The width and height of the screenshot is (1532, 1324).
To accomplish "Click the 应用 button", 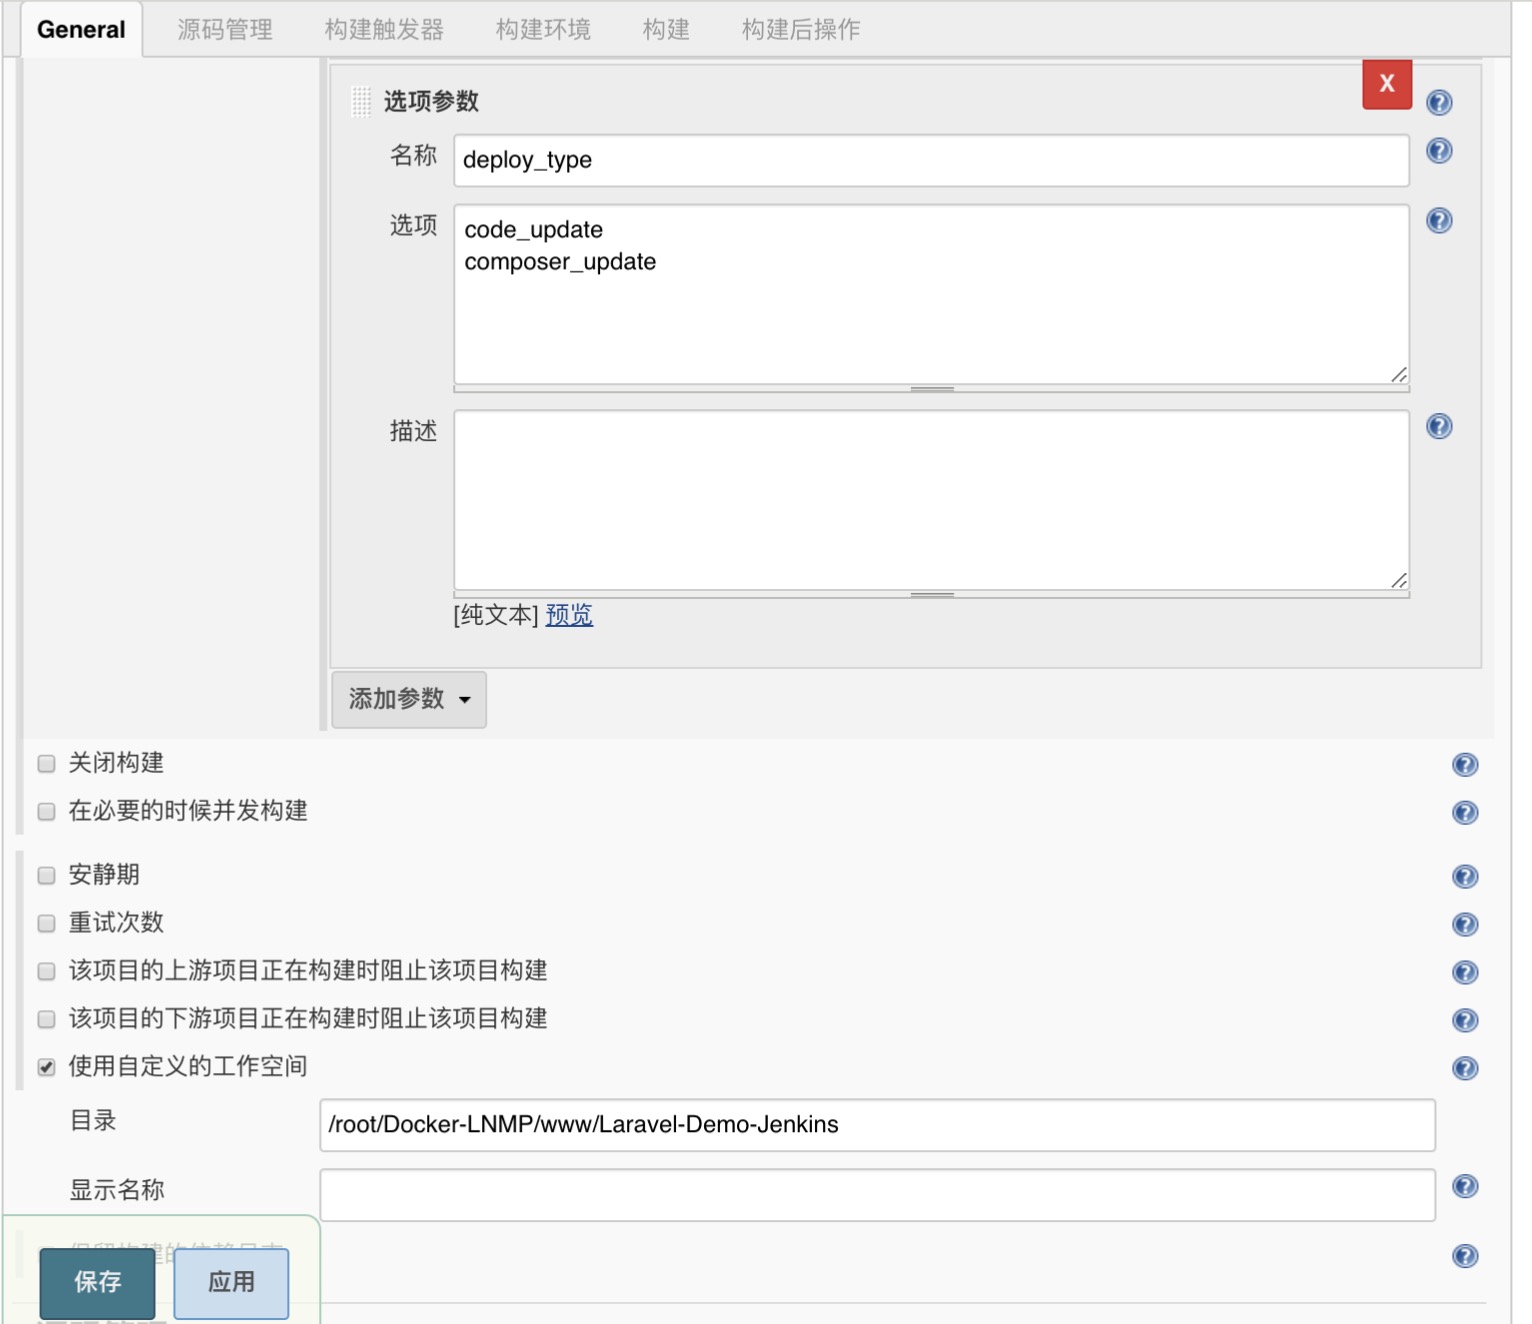I will click(231, 1283).
